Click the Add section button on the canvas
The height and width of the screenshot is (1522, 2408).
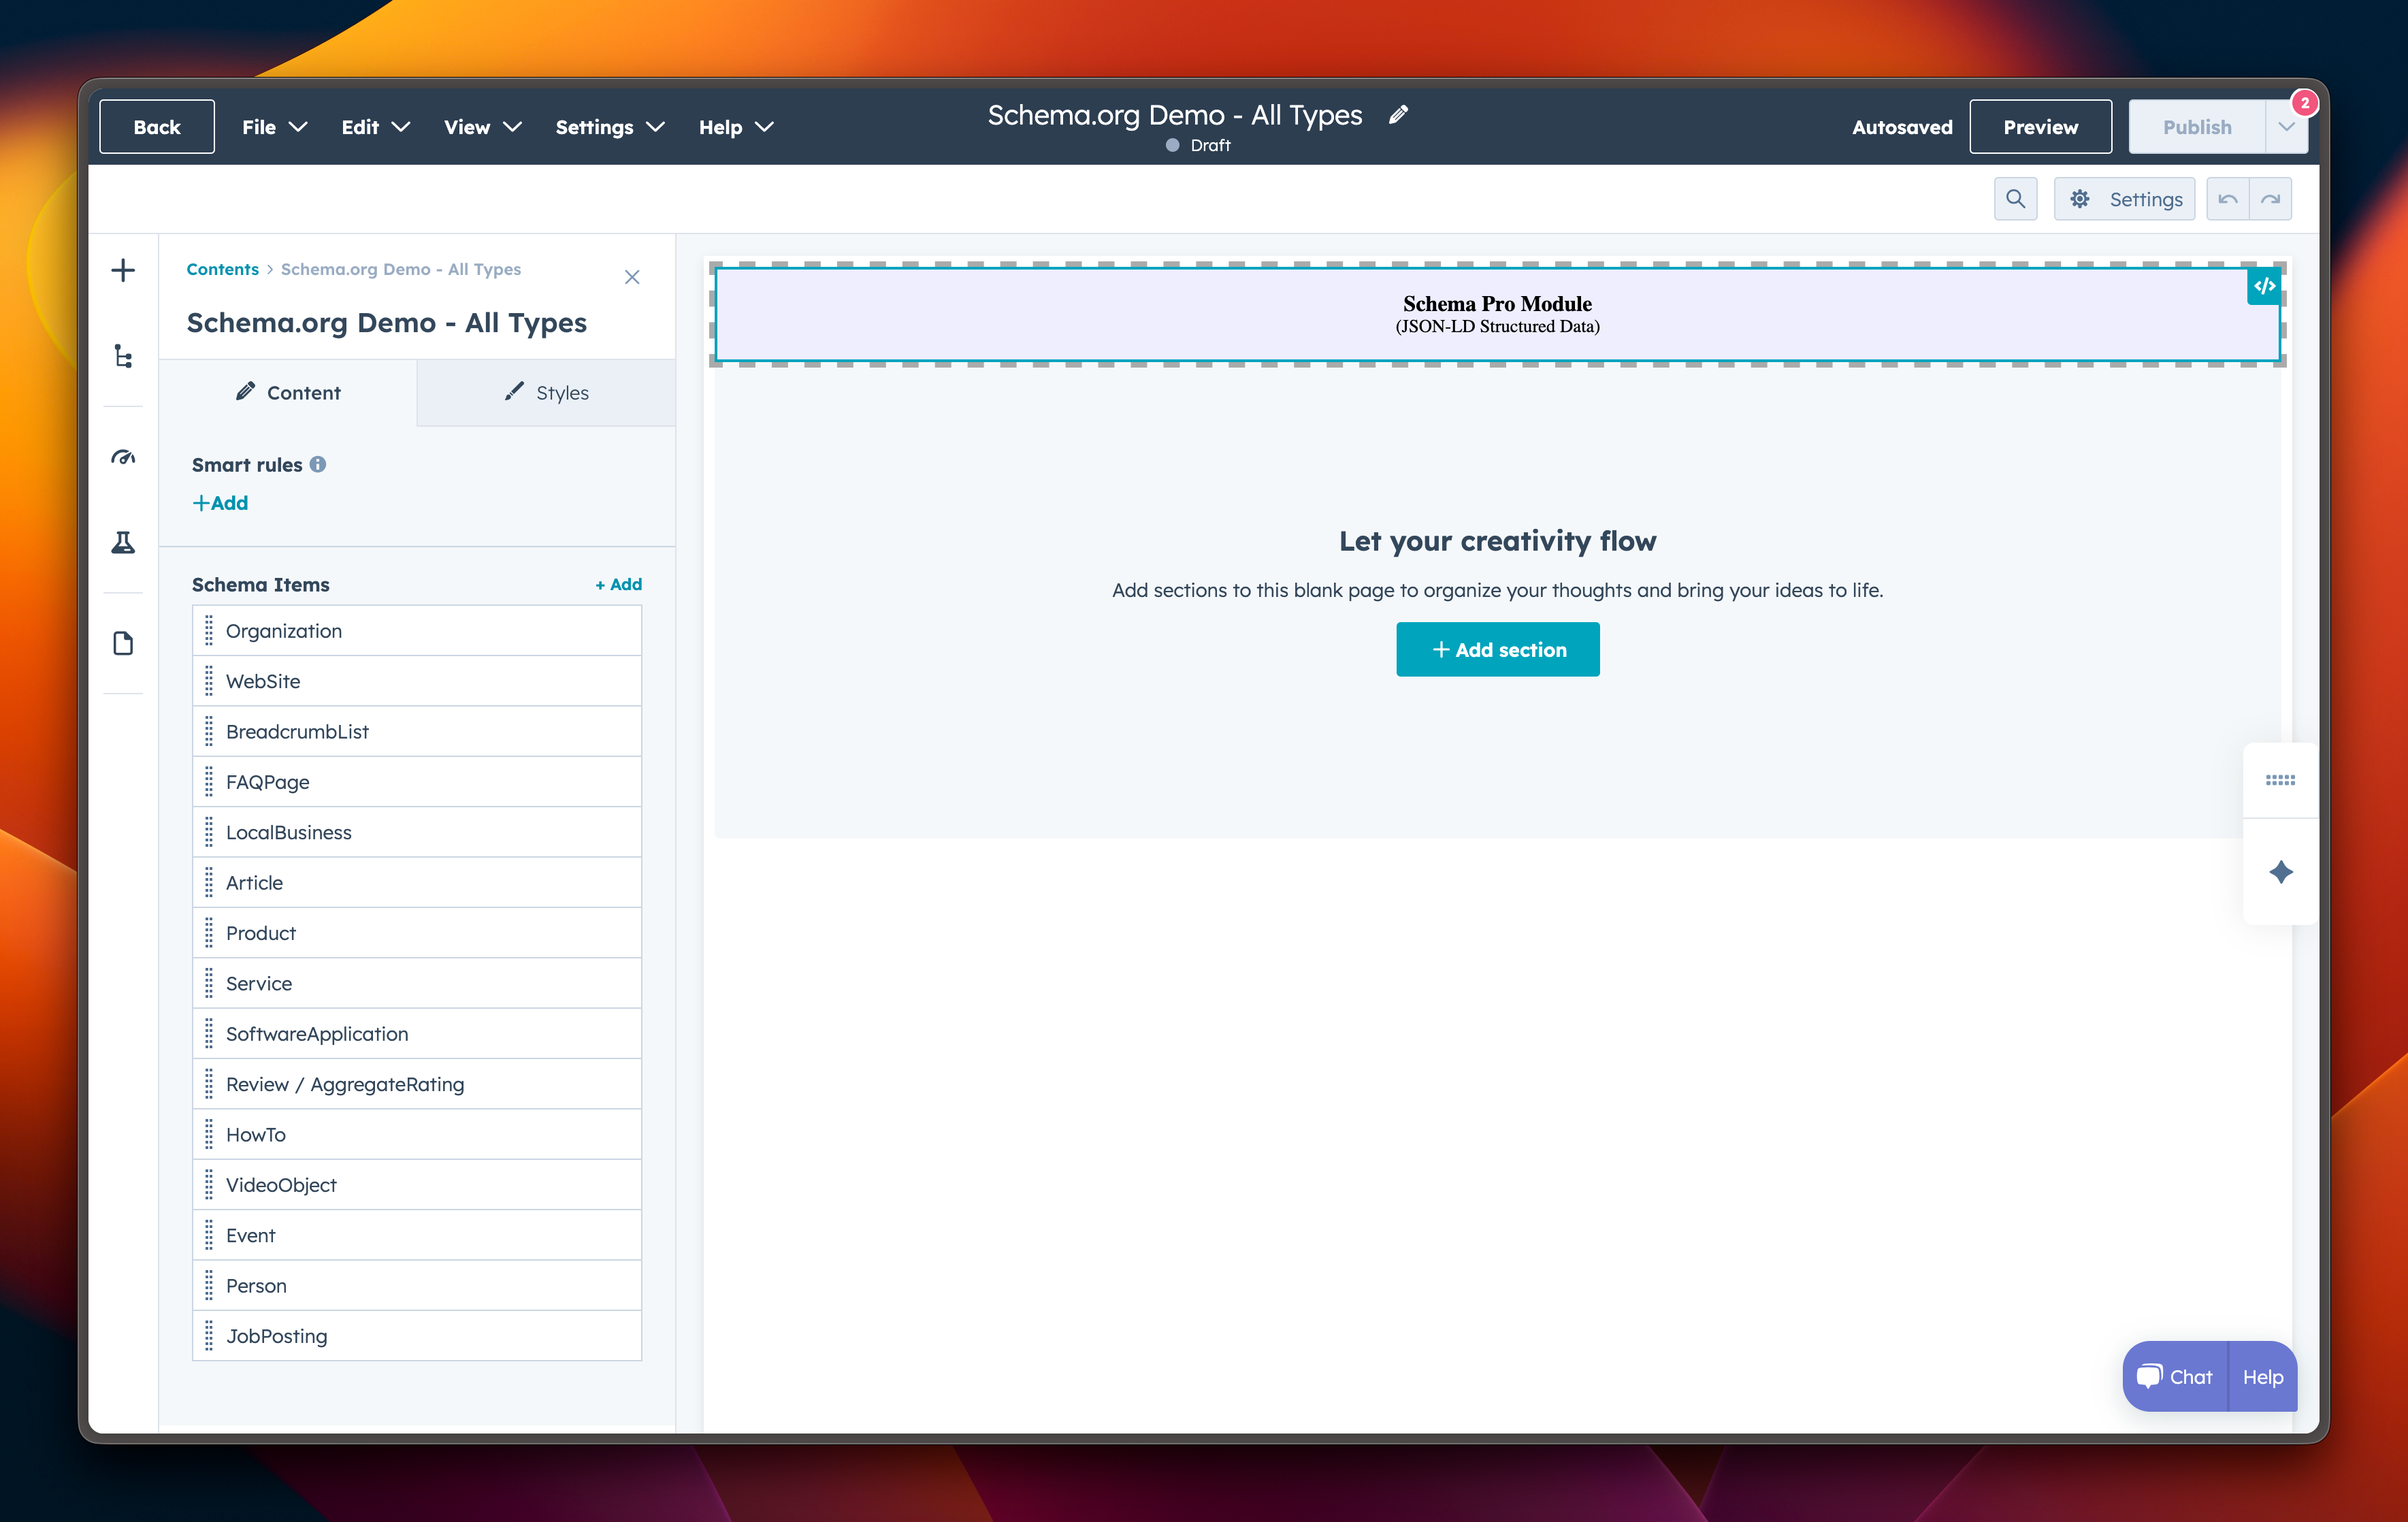coord(1497,649)
